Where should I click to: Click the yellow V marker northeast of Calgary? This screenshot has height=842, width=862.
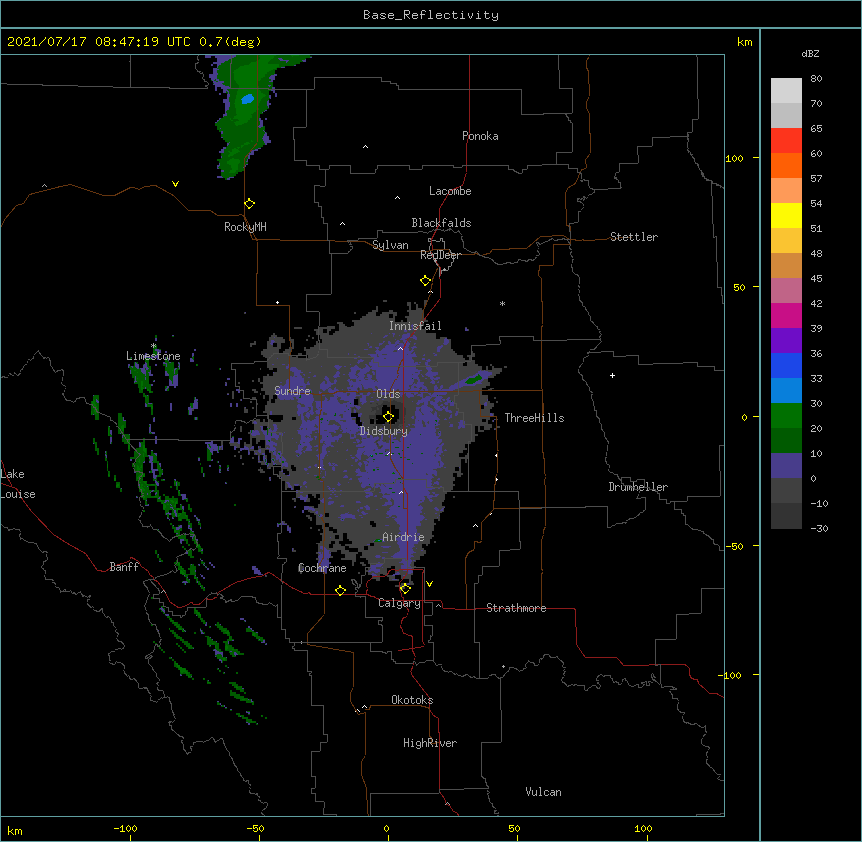429,584
